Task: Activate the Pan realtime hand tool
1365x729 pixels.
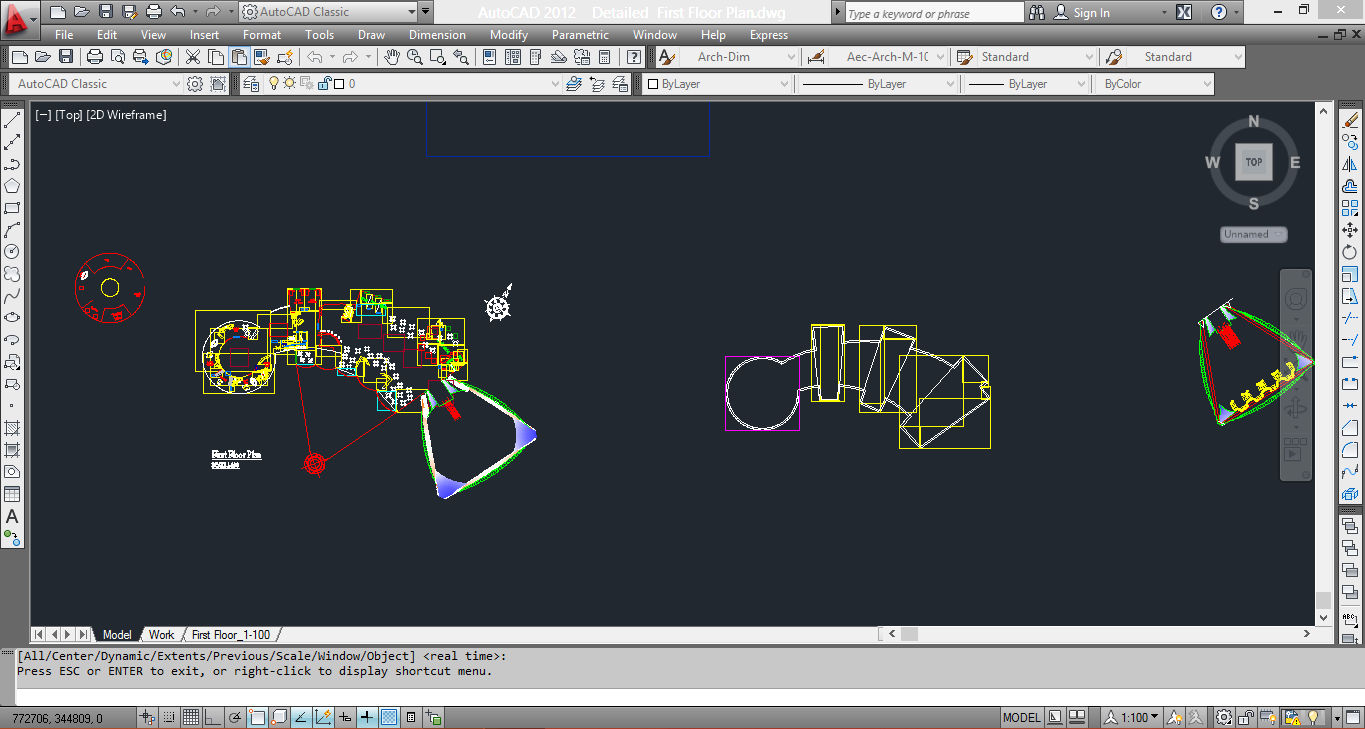Action: click(x=393, y=57)
